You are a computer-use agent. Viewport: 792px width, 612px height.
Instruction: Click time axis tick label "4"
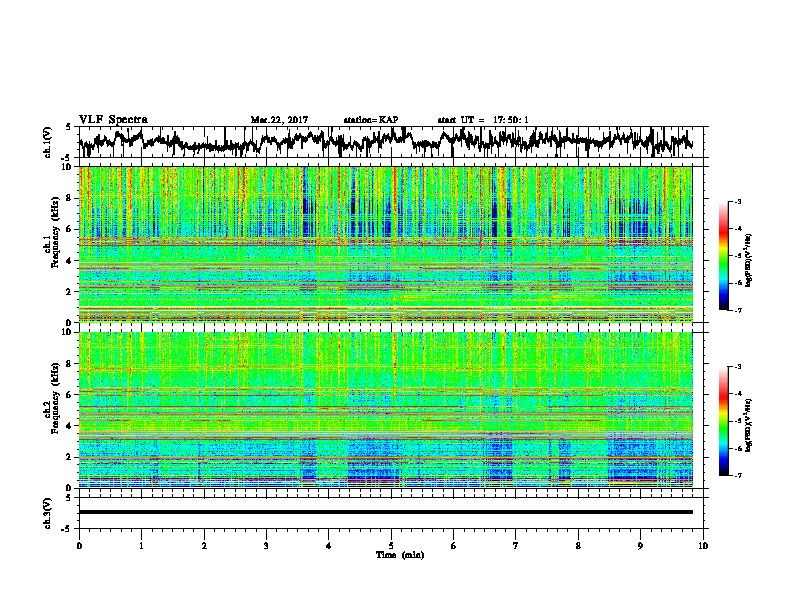coord(329,546)
